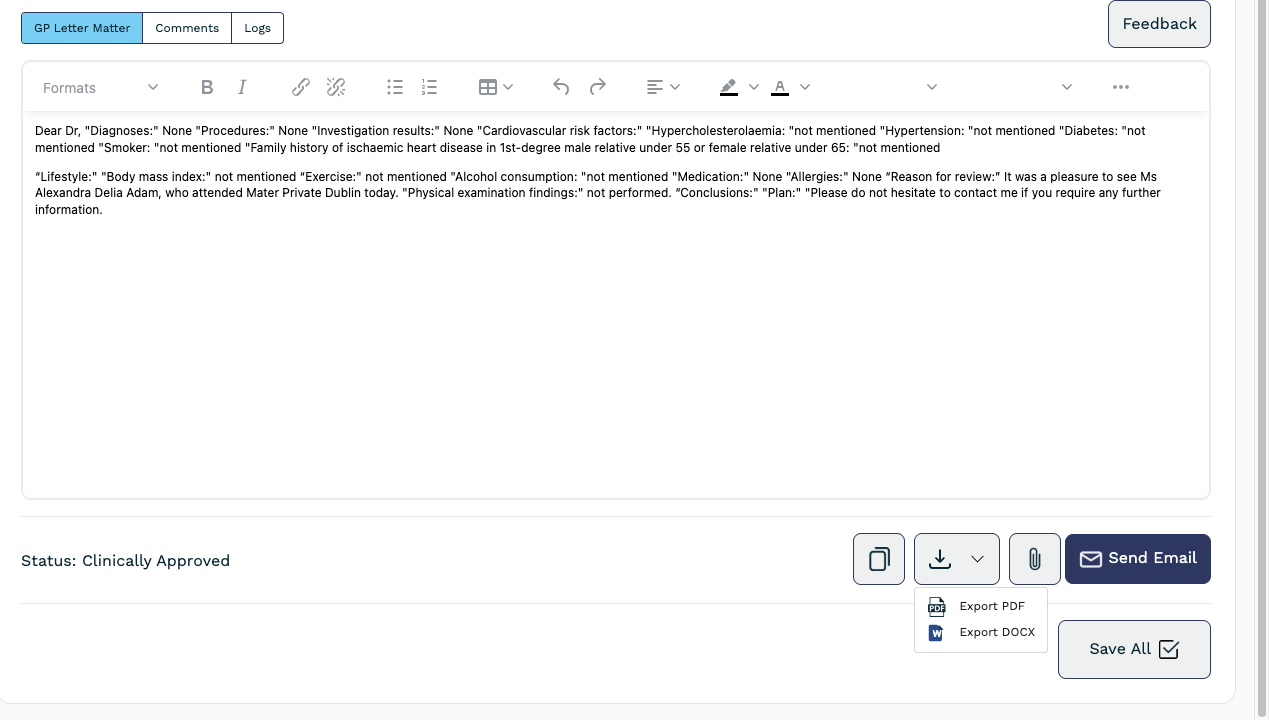Click the insert link icon

coord(300,88)
